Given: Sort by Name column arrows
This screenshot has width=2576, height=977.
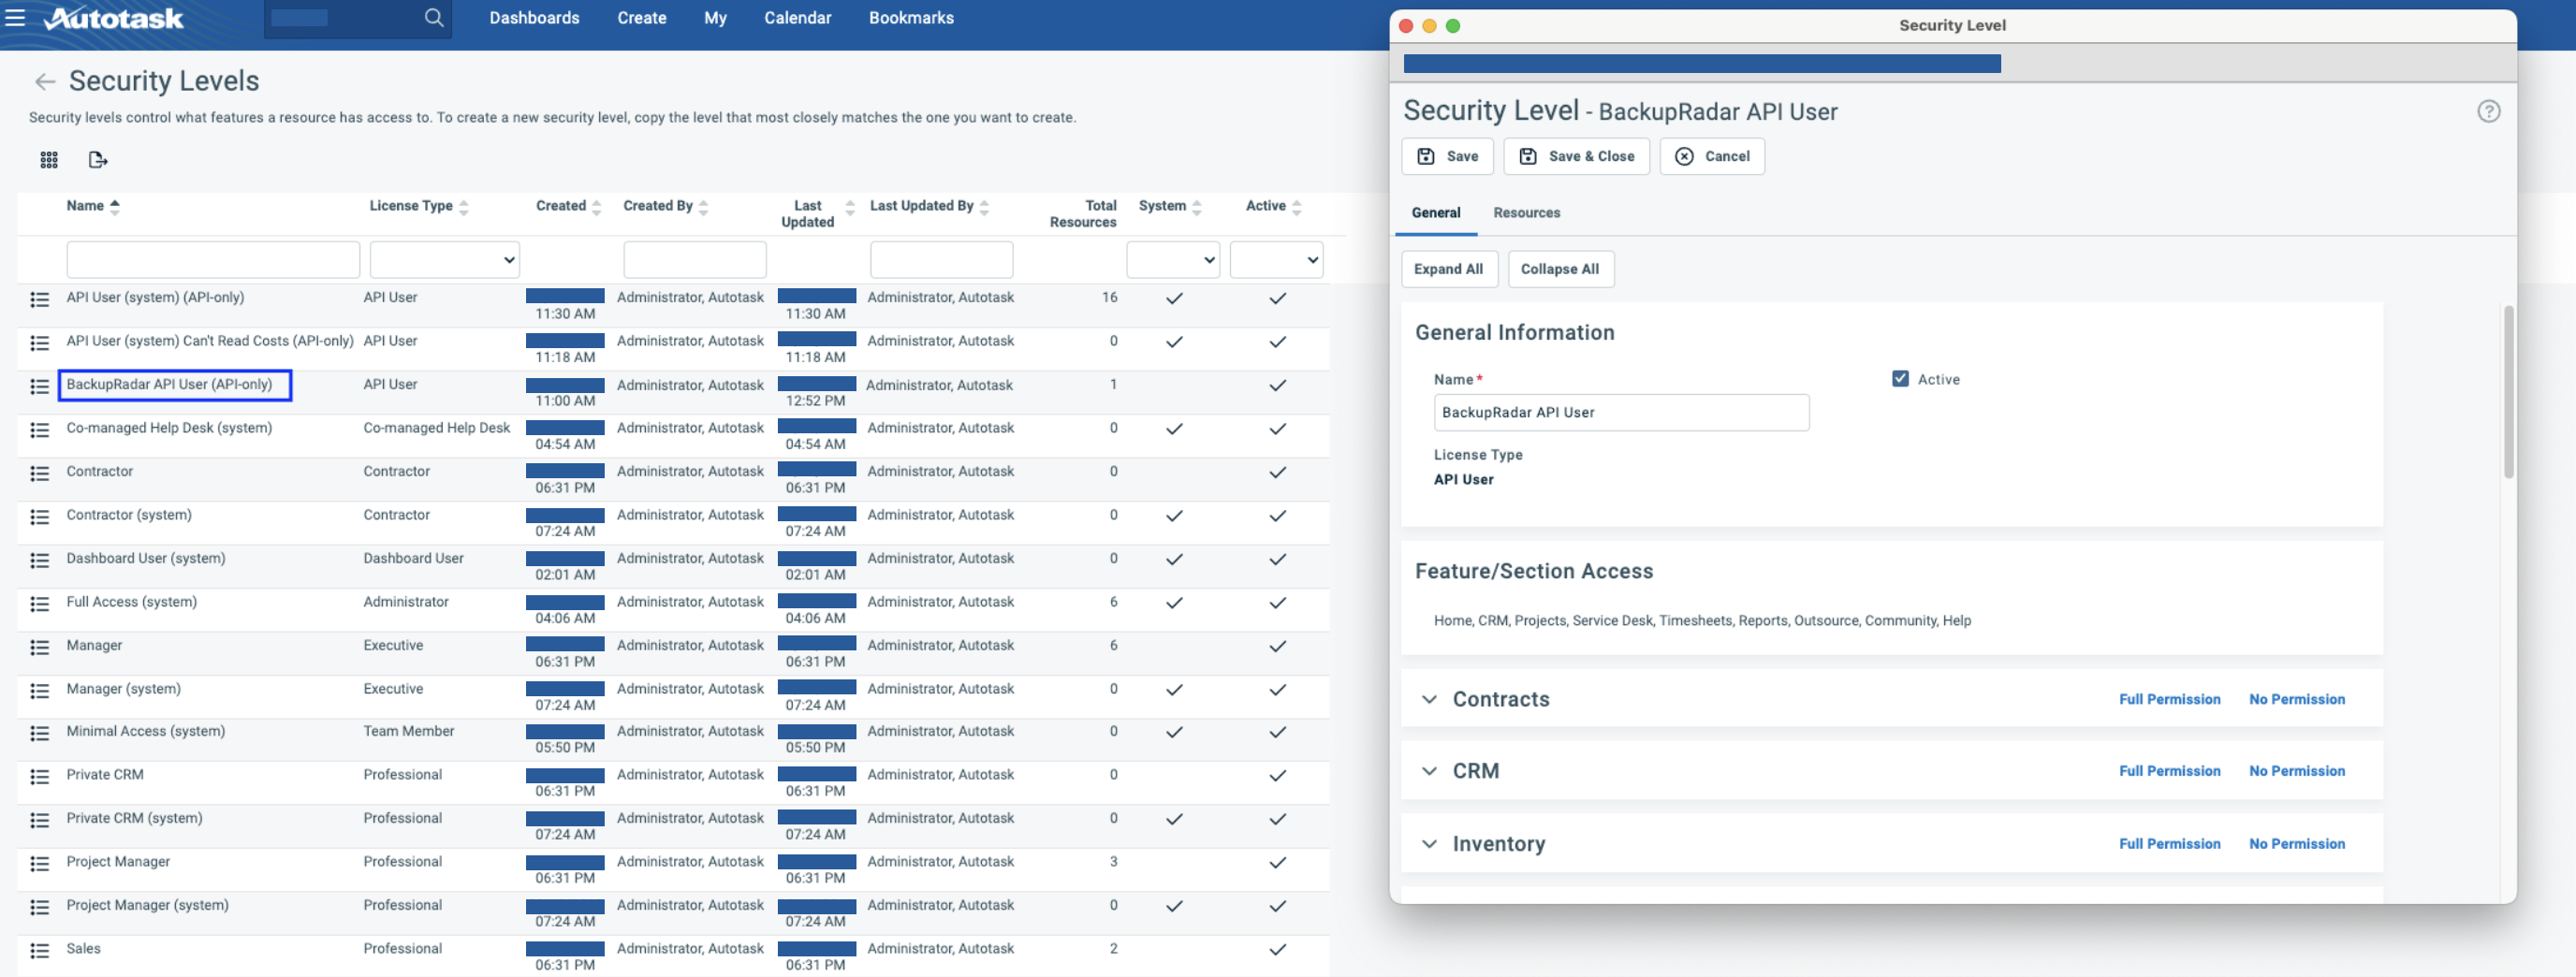Looking at the screenshot, I should pos(115,207).
